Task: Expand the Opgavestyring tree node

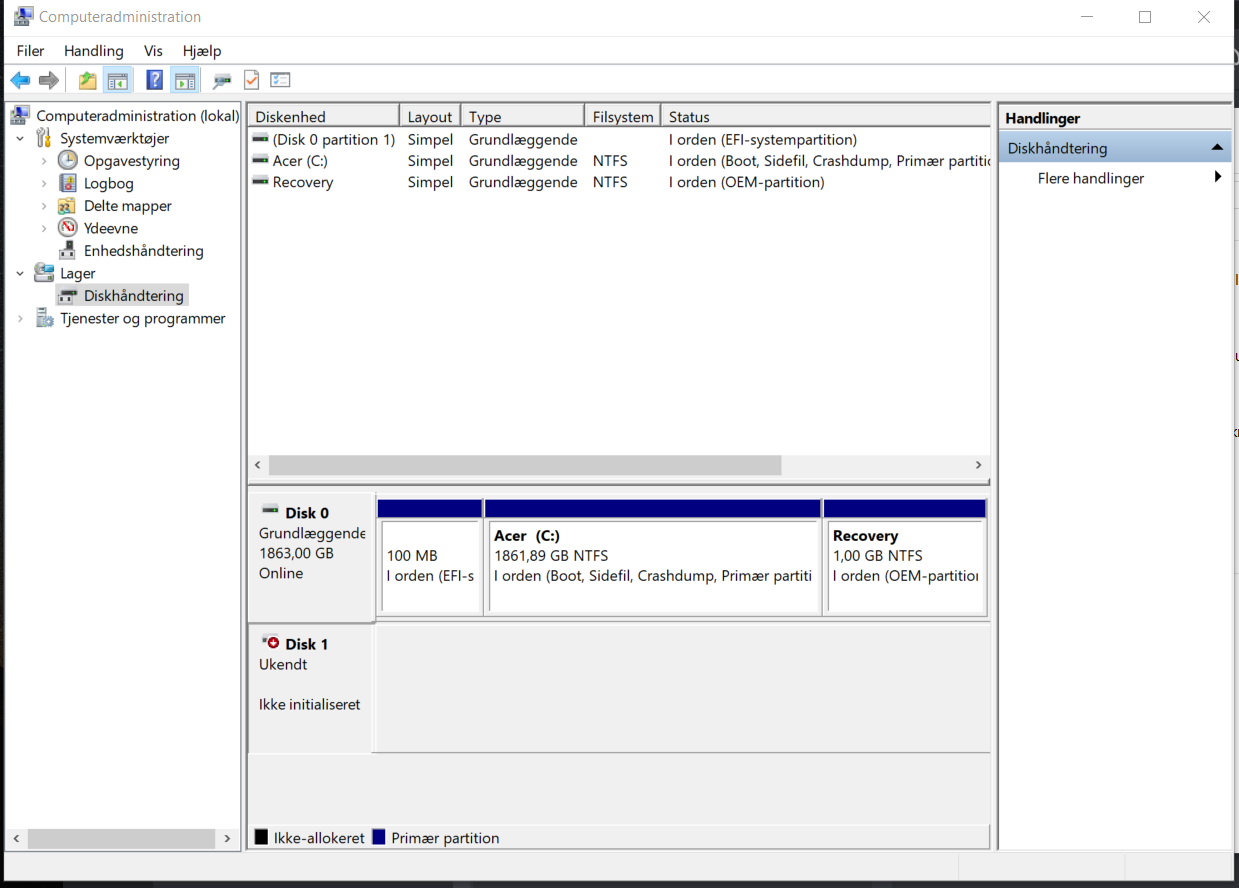Action: [x=44, y=161]
